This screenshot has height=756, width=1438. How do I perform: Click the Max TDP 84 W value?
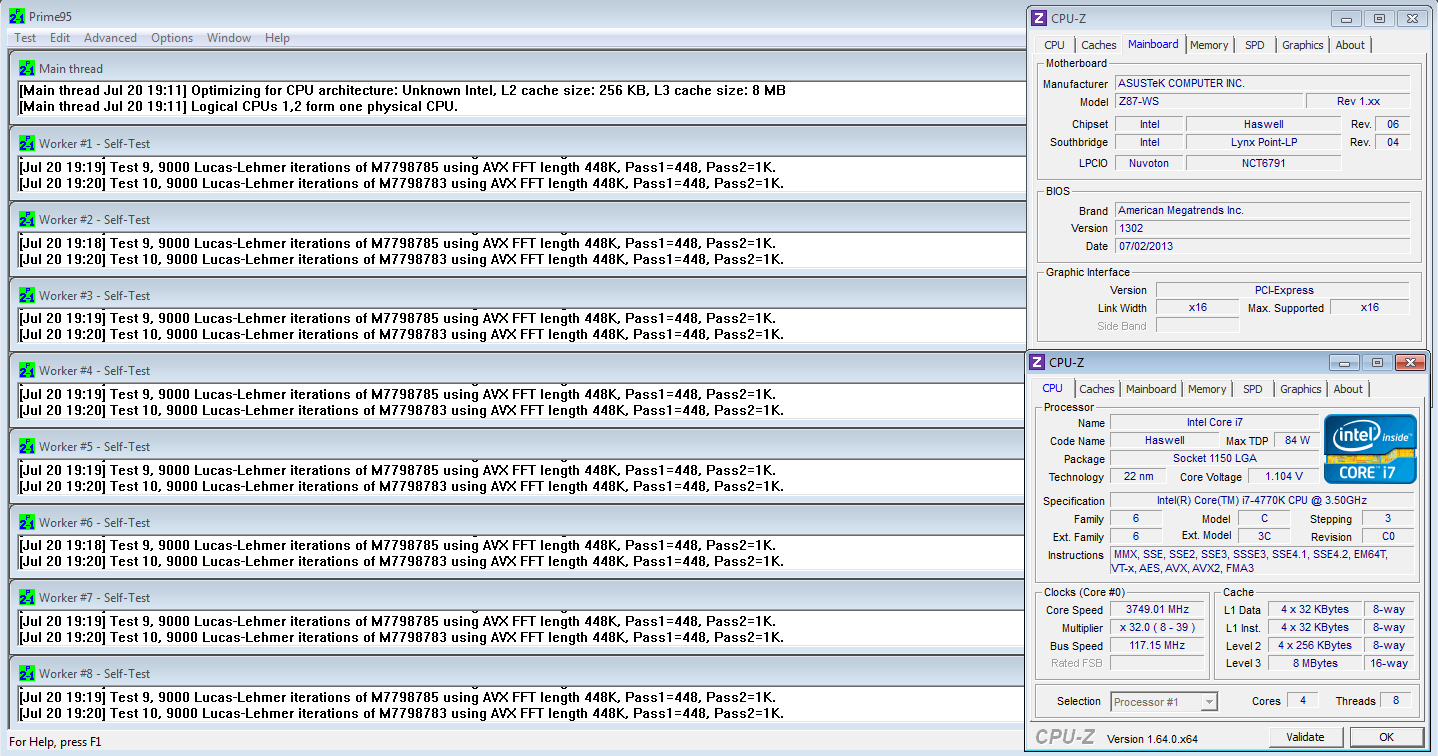click(x=1297, y=441)
